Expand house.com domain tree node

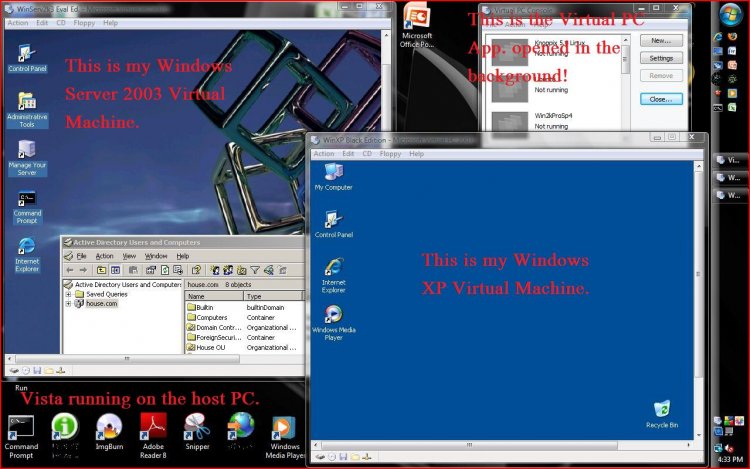pos(68,304)
